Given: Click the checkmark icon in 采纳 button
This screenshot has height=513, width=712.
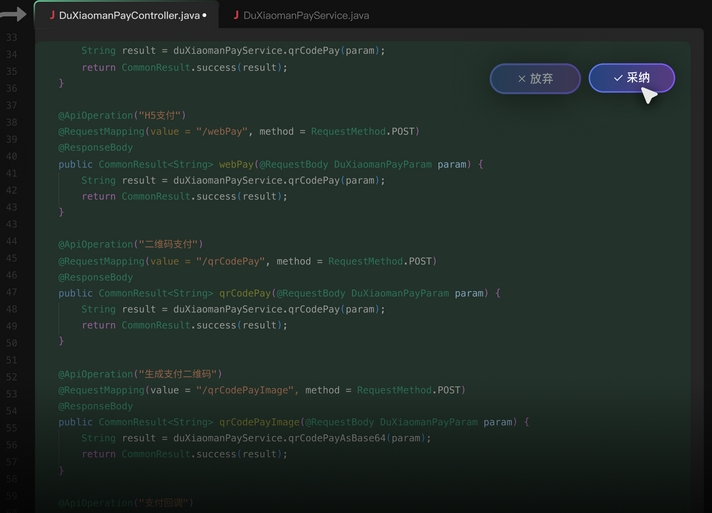Looking at the screenshot, I should [x=617, y=78].
